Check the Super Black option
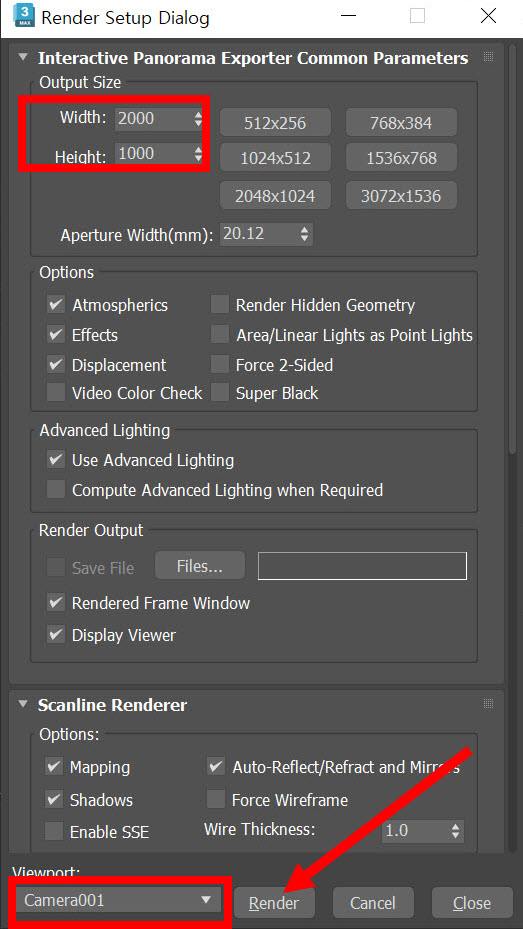The width and height of the screenshot is (523, 929). [x=220, y=393]
